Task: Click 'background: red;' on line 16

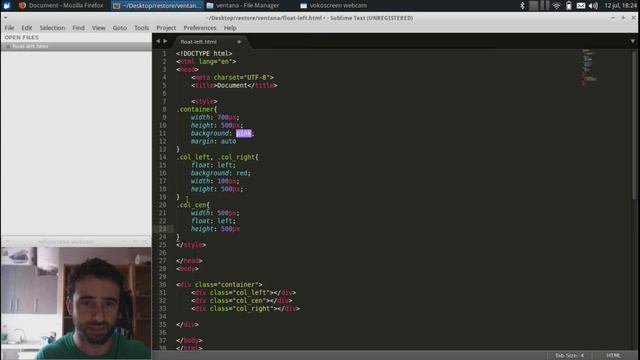Action: [x=221, y=173]
